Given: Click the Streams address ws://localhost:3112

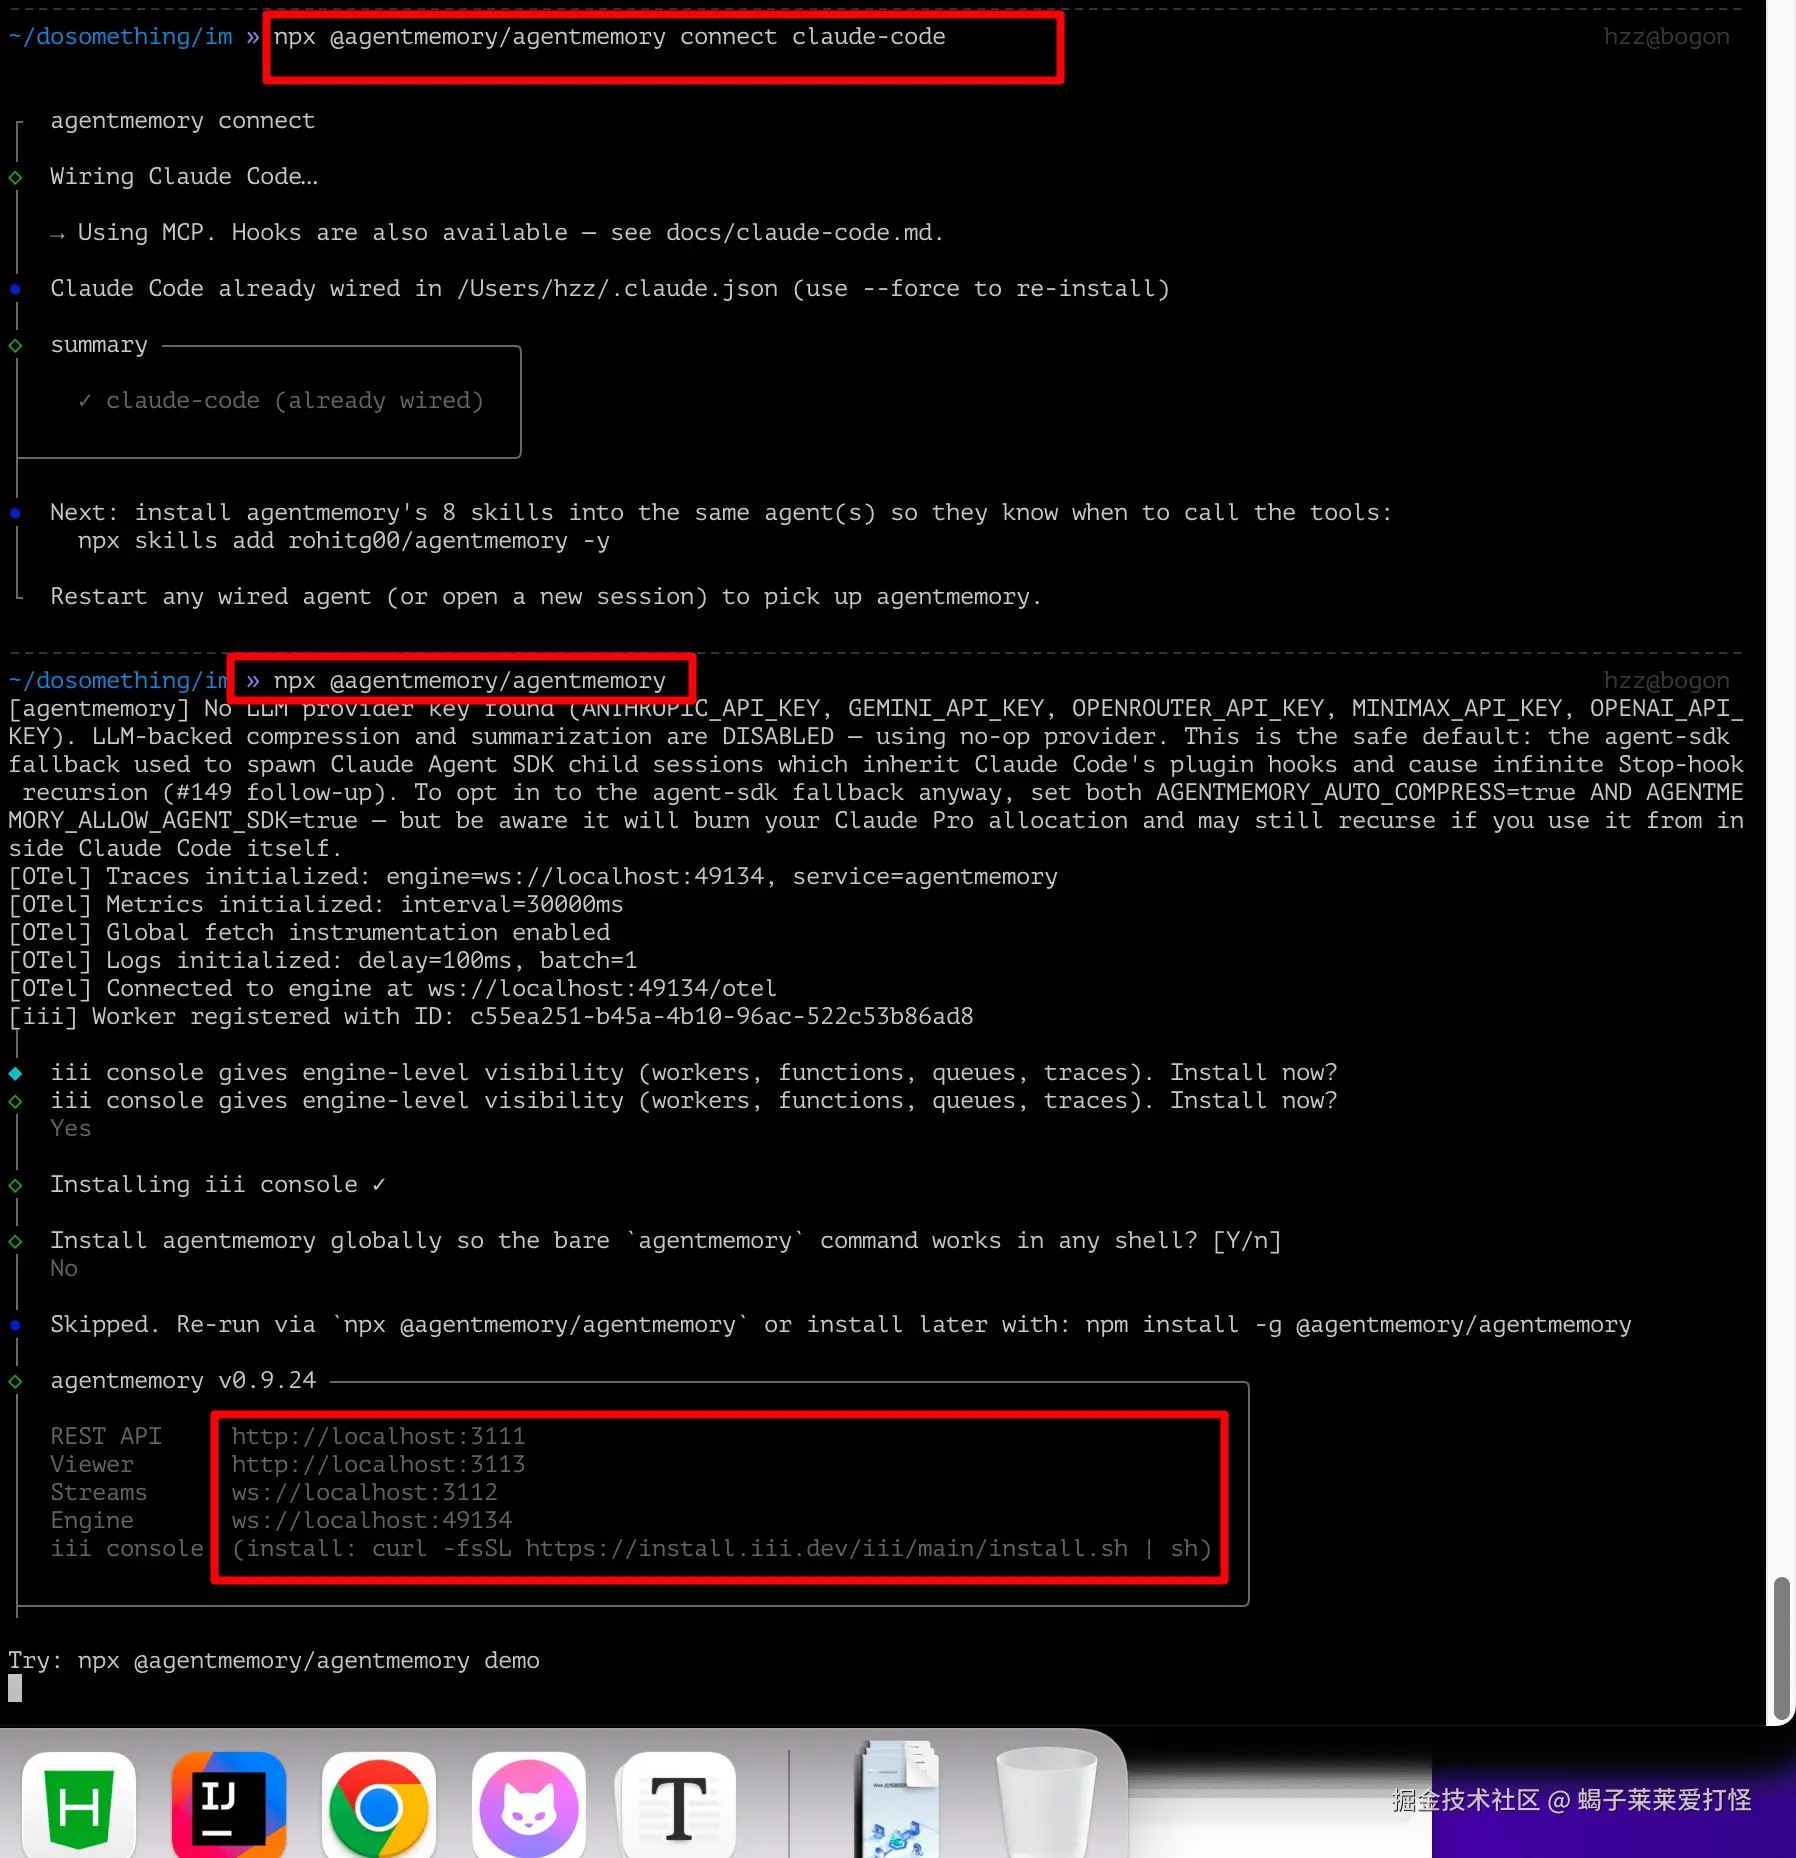Looking at the screenshot, I should point(364,1492).
